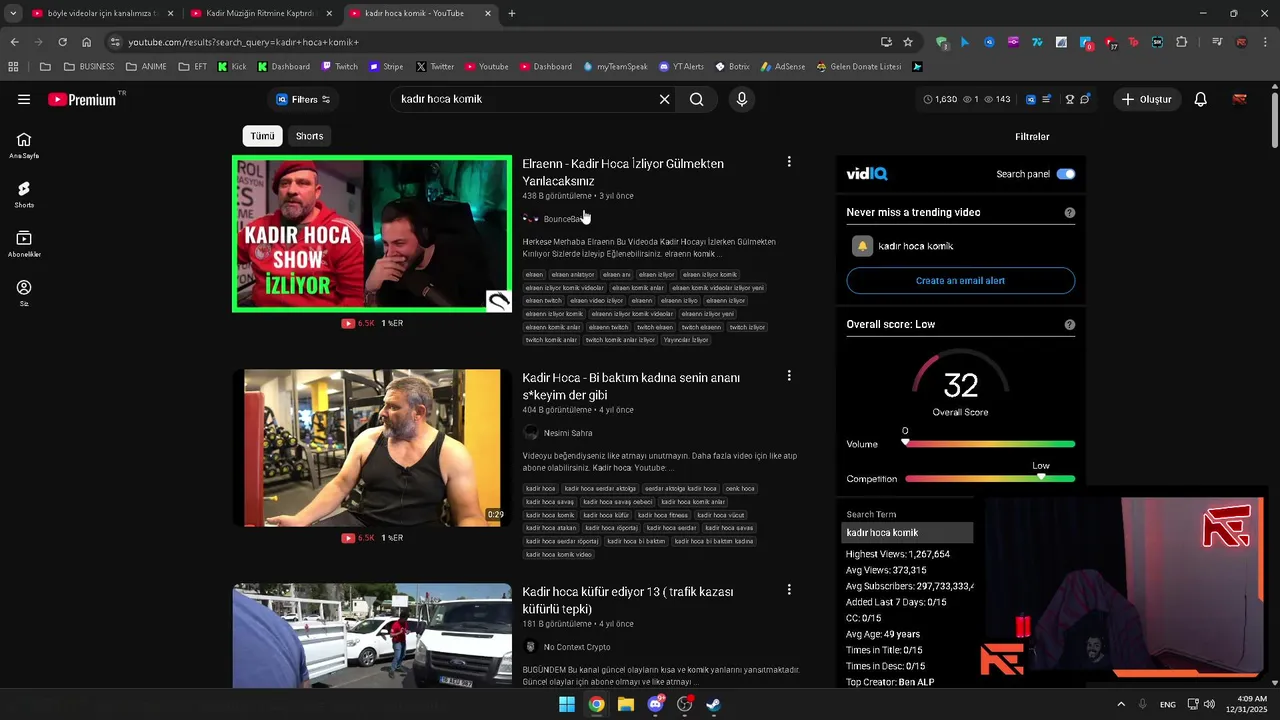Toggle the vidIQ Search panel switch
This screenshot has width=1280, height=720.
tap(1066, 174)
